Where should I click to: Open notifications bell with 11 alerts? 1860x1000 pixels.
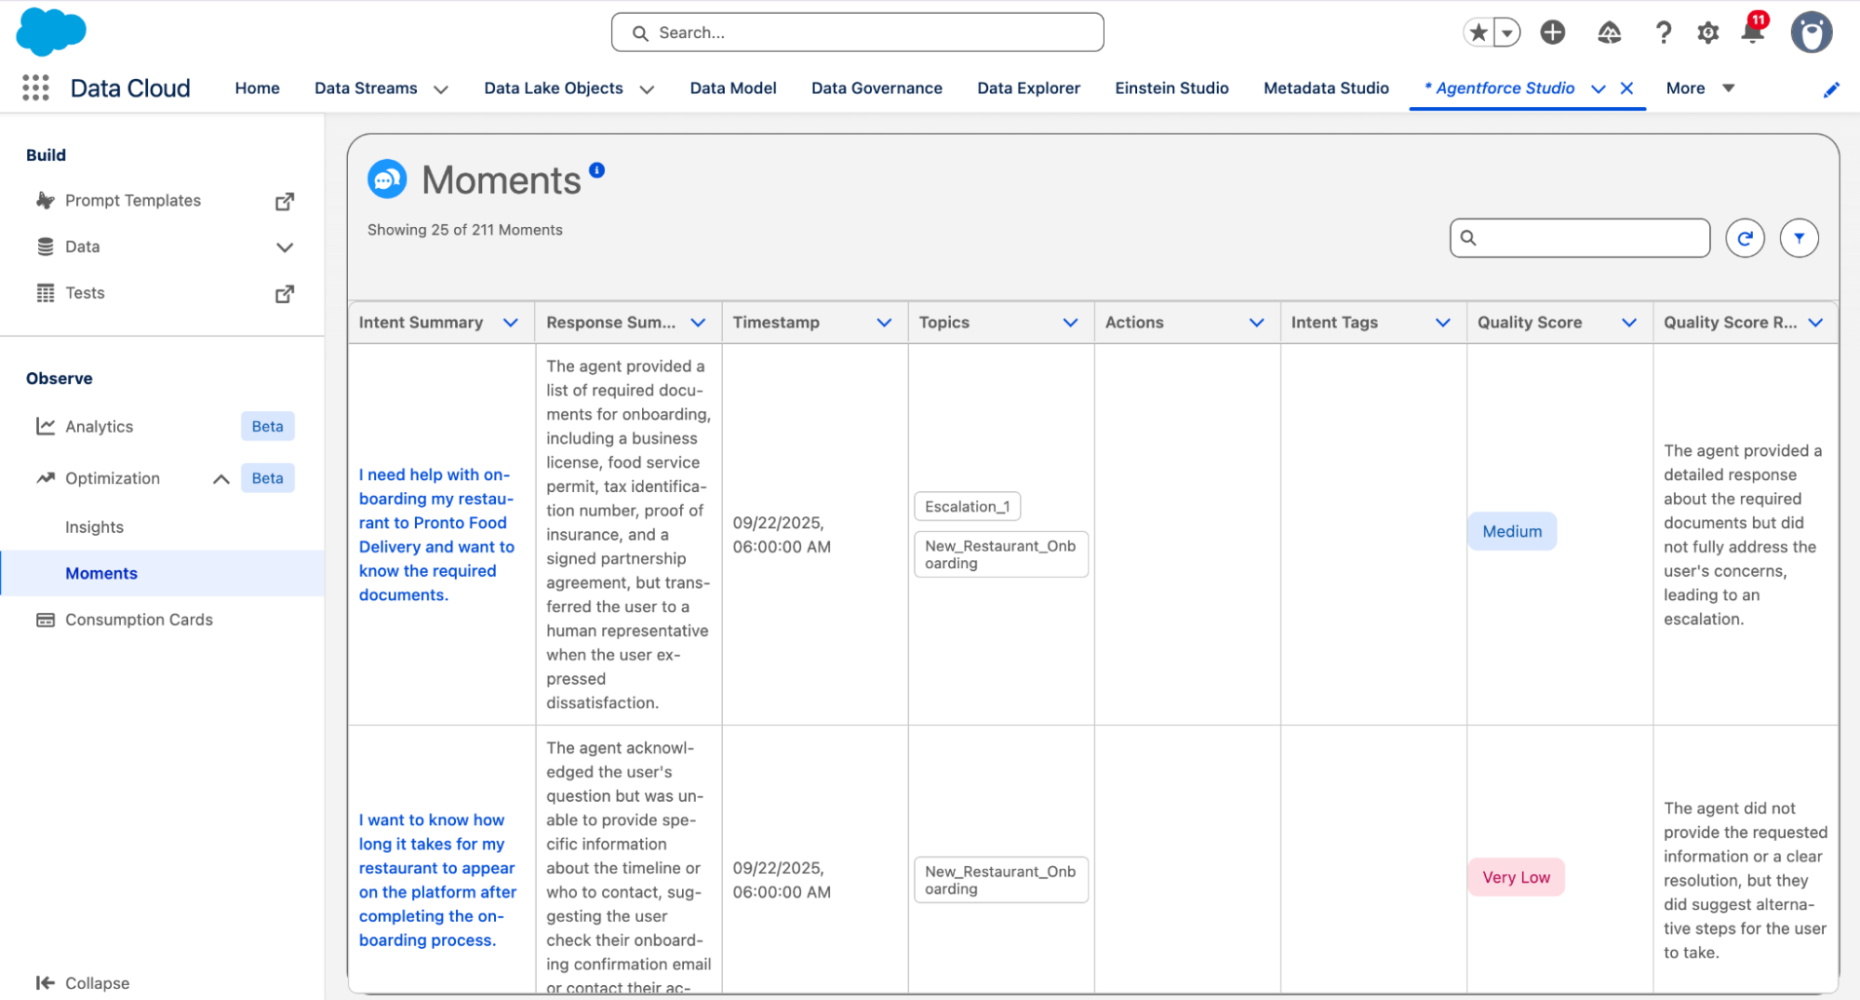pos(1751,32)
